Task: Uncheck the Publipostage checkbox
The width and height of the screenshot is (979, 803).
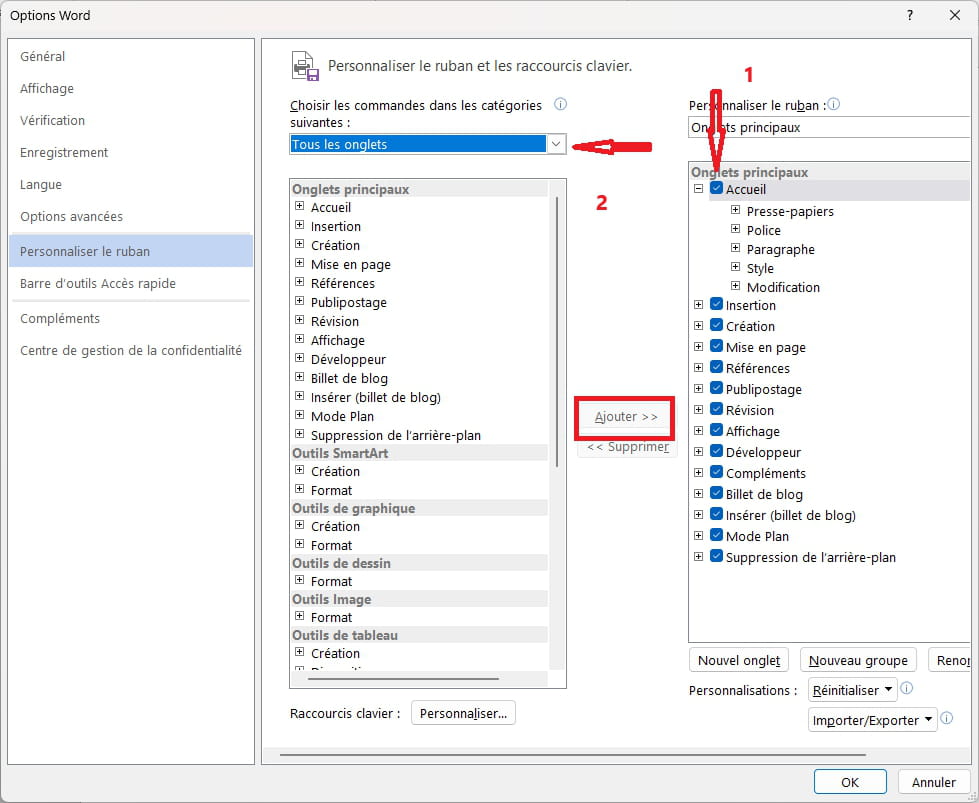Action: (x=717, y=388)
